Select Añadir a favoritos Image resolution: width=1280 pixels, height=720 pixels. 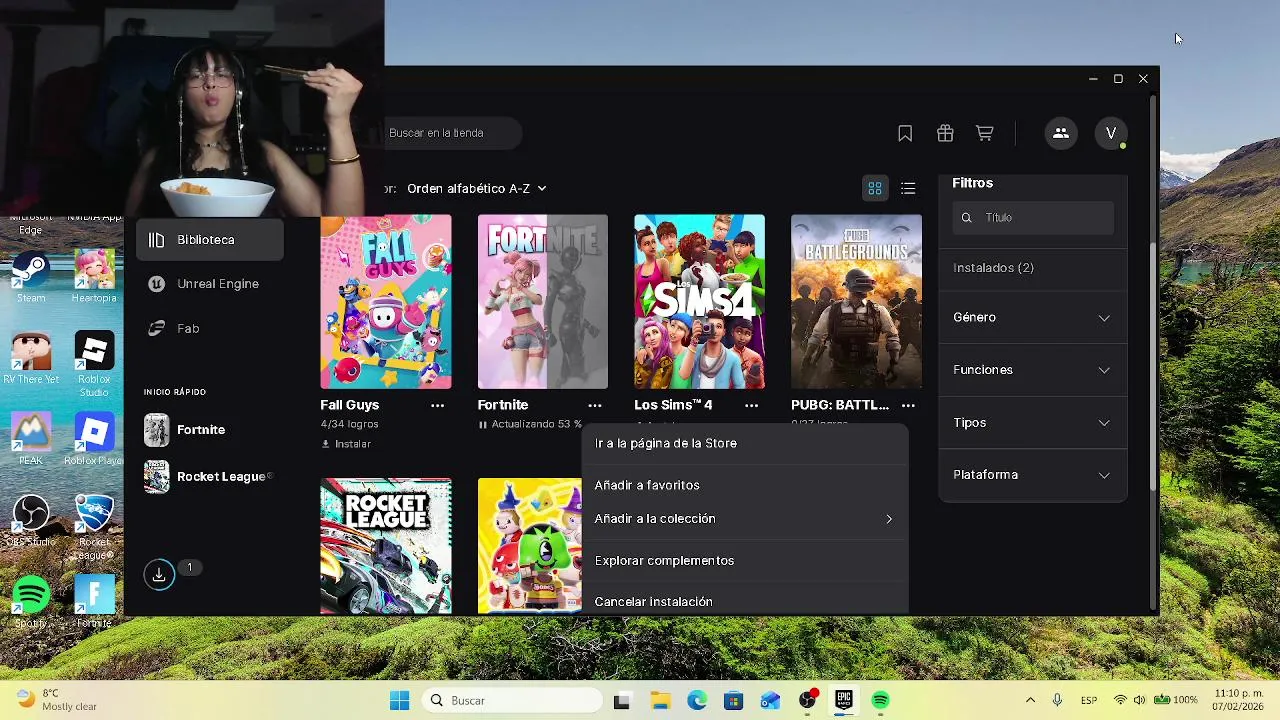pos(745,485)
